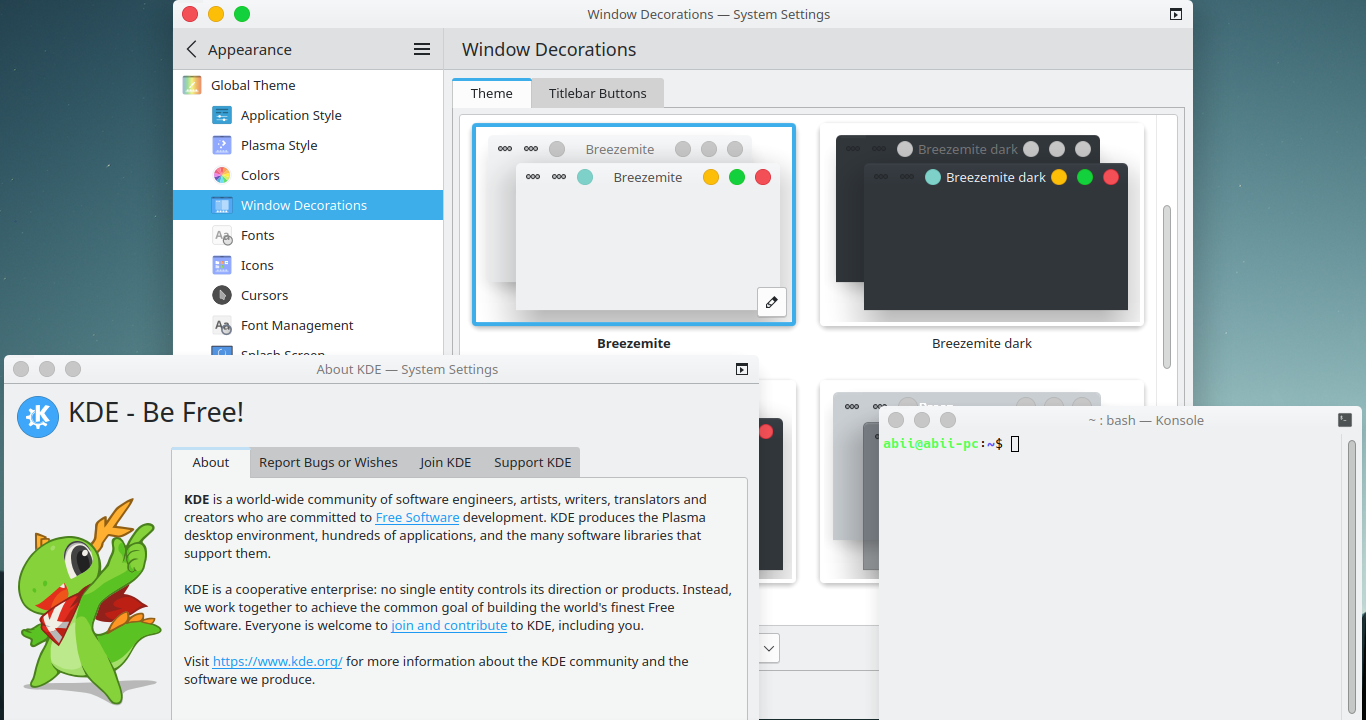Click About KDE titlebar app menu icon
1366x720 pixels.
[x=742, y=369]
